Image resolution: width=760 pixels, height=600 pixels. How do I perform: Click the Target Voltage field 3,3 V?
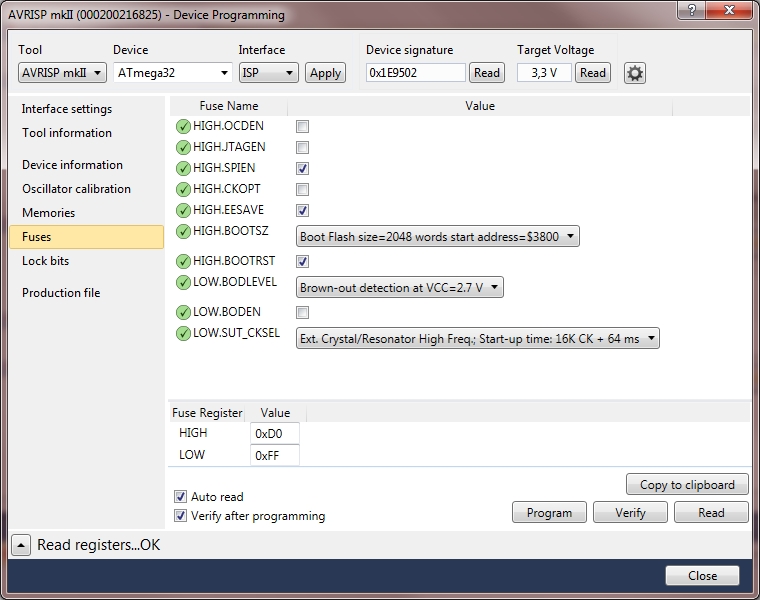pyautogui.click(x=544, y=73)
